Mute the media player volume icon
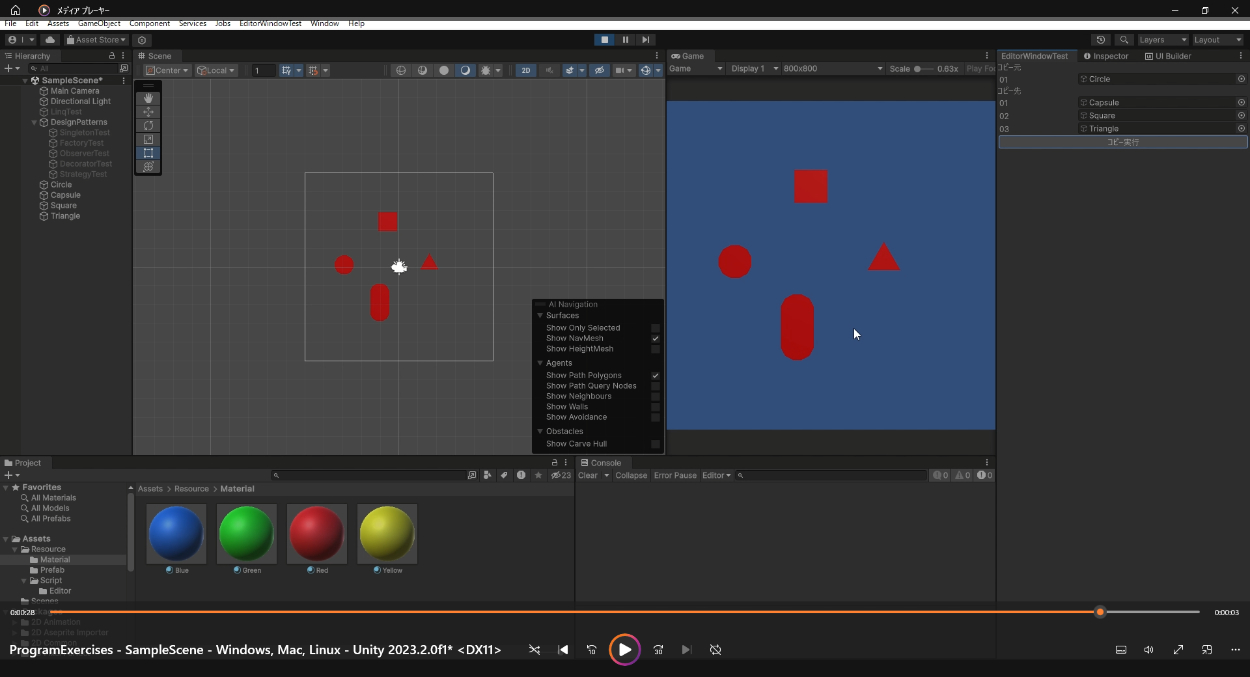 tap(1149, 650)
